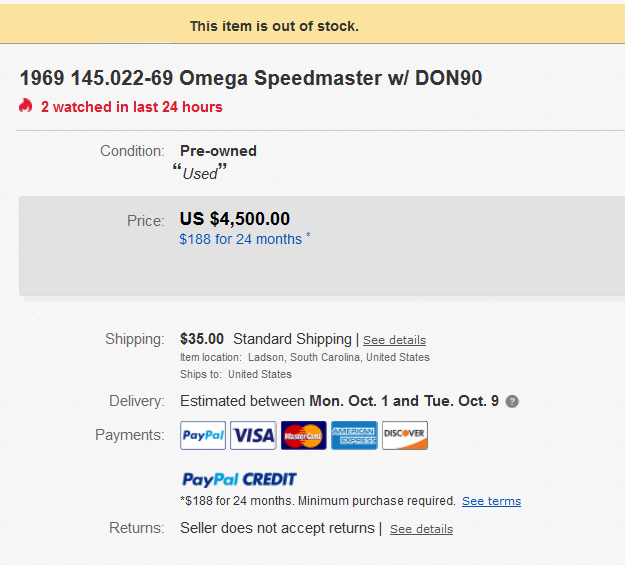The width and height of the screenshot is (625, 565).
Task: Click the PayPal payment icon
Action: coord(203,436)
